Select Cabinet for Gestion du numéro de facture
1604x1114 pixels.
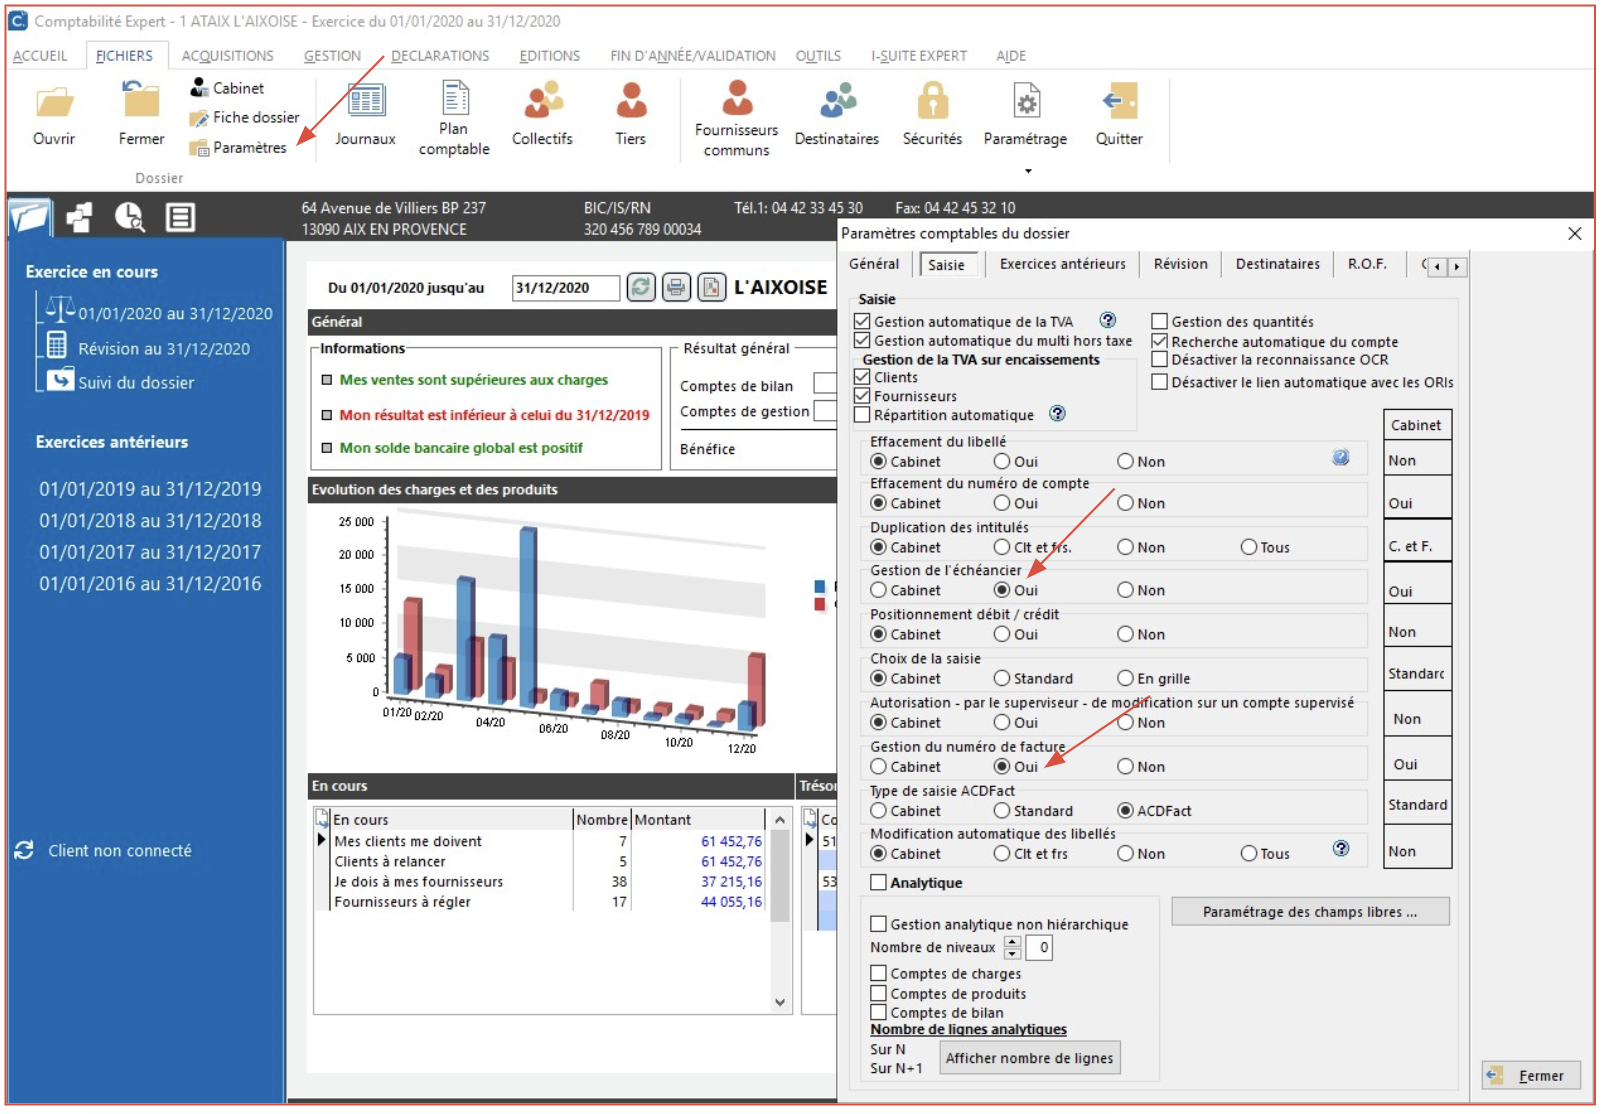point(879,766)
